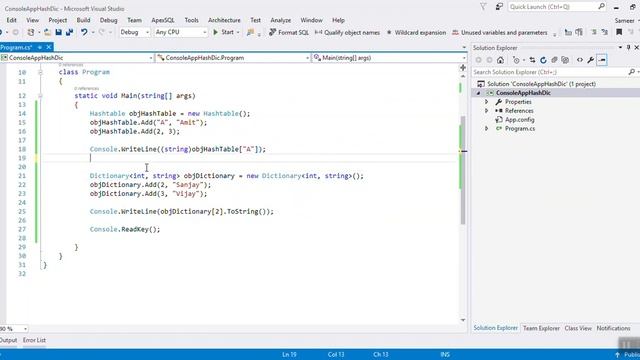640x360 pixels.
Task: Toggle the Preview Selected Items button
Action: coord(602,60)
